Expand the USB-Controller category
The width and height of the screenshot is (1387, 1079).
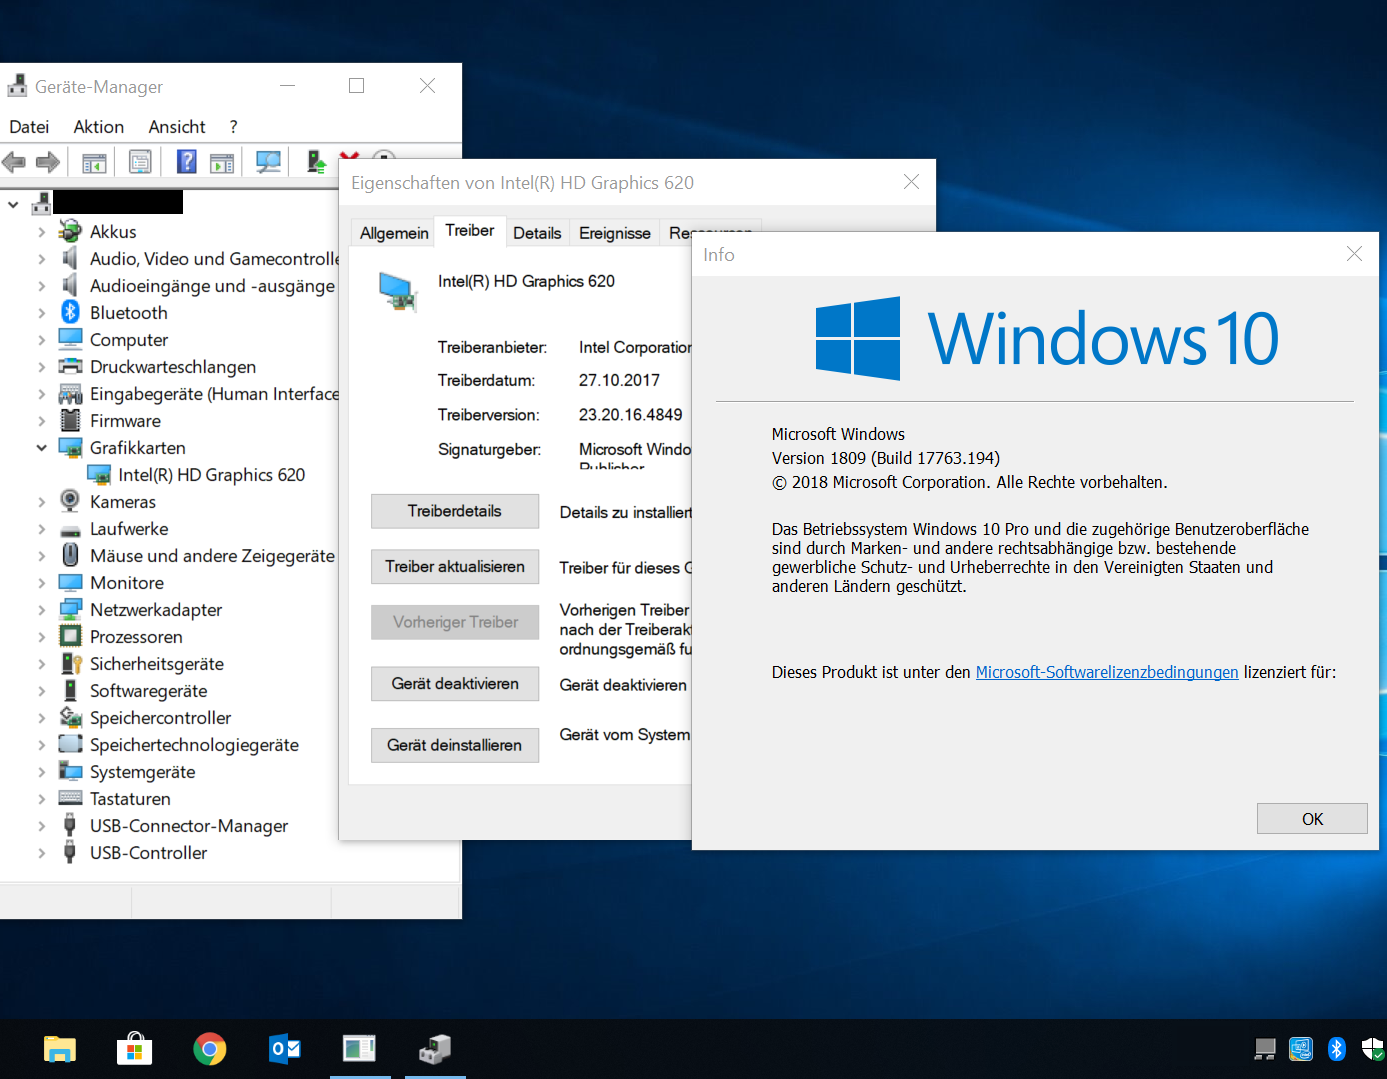coord(41,853)
